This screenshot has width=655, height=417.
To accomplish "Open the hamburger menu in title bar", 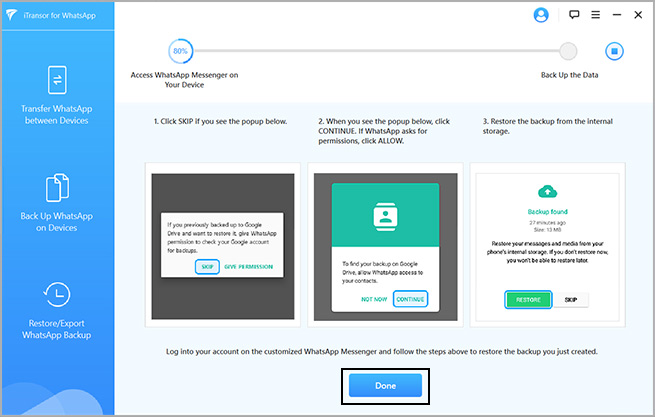I will coord(597,15).
